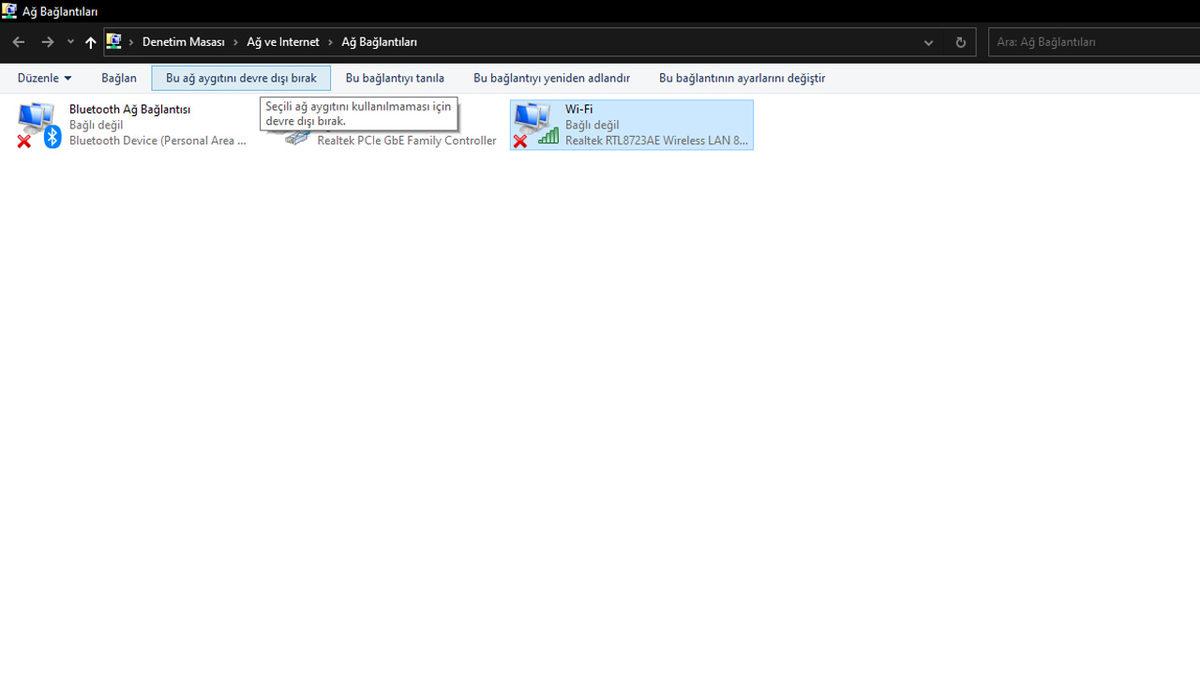Click the window icon in the title bar
This screenshot has width=1200, height=675.
(9, 11)
